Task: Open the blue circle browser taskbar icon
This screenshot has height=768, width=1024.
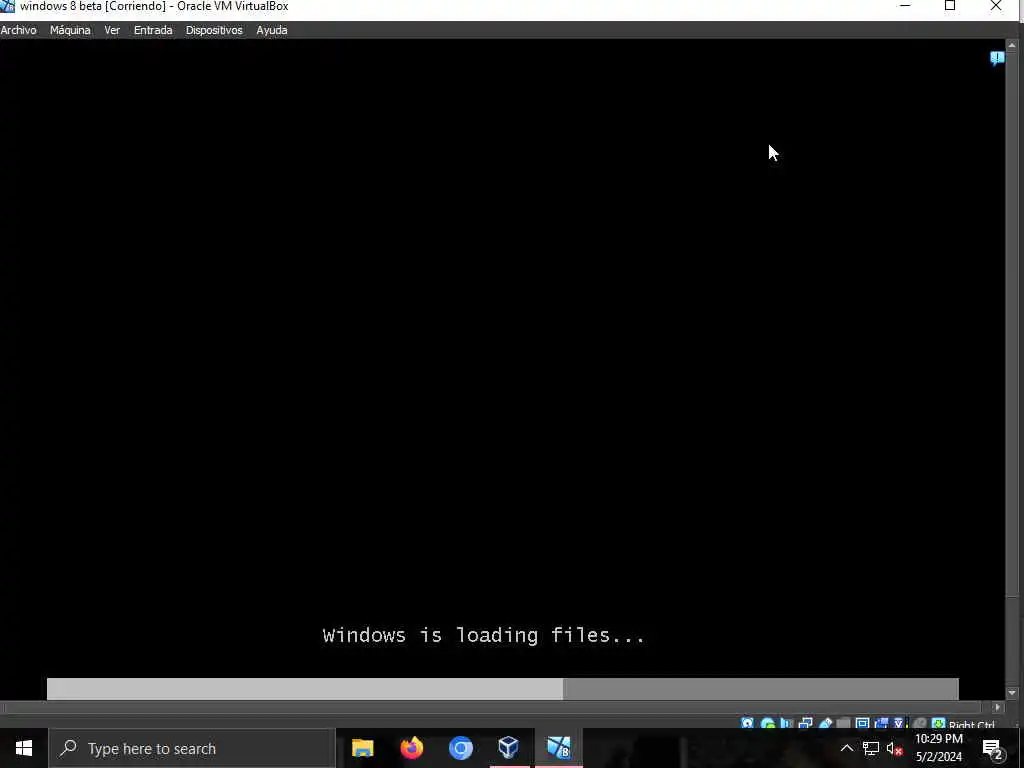Action: [460, 748]
